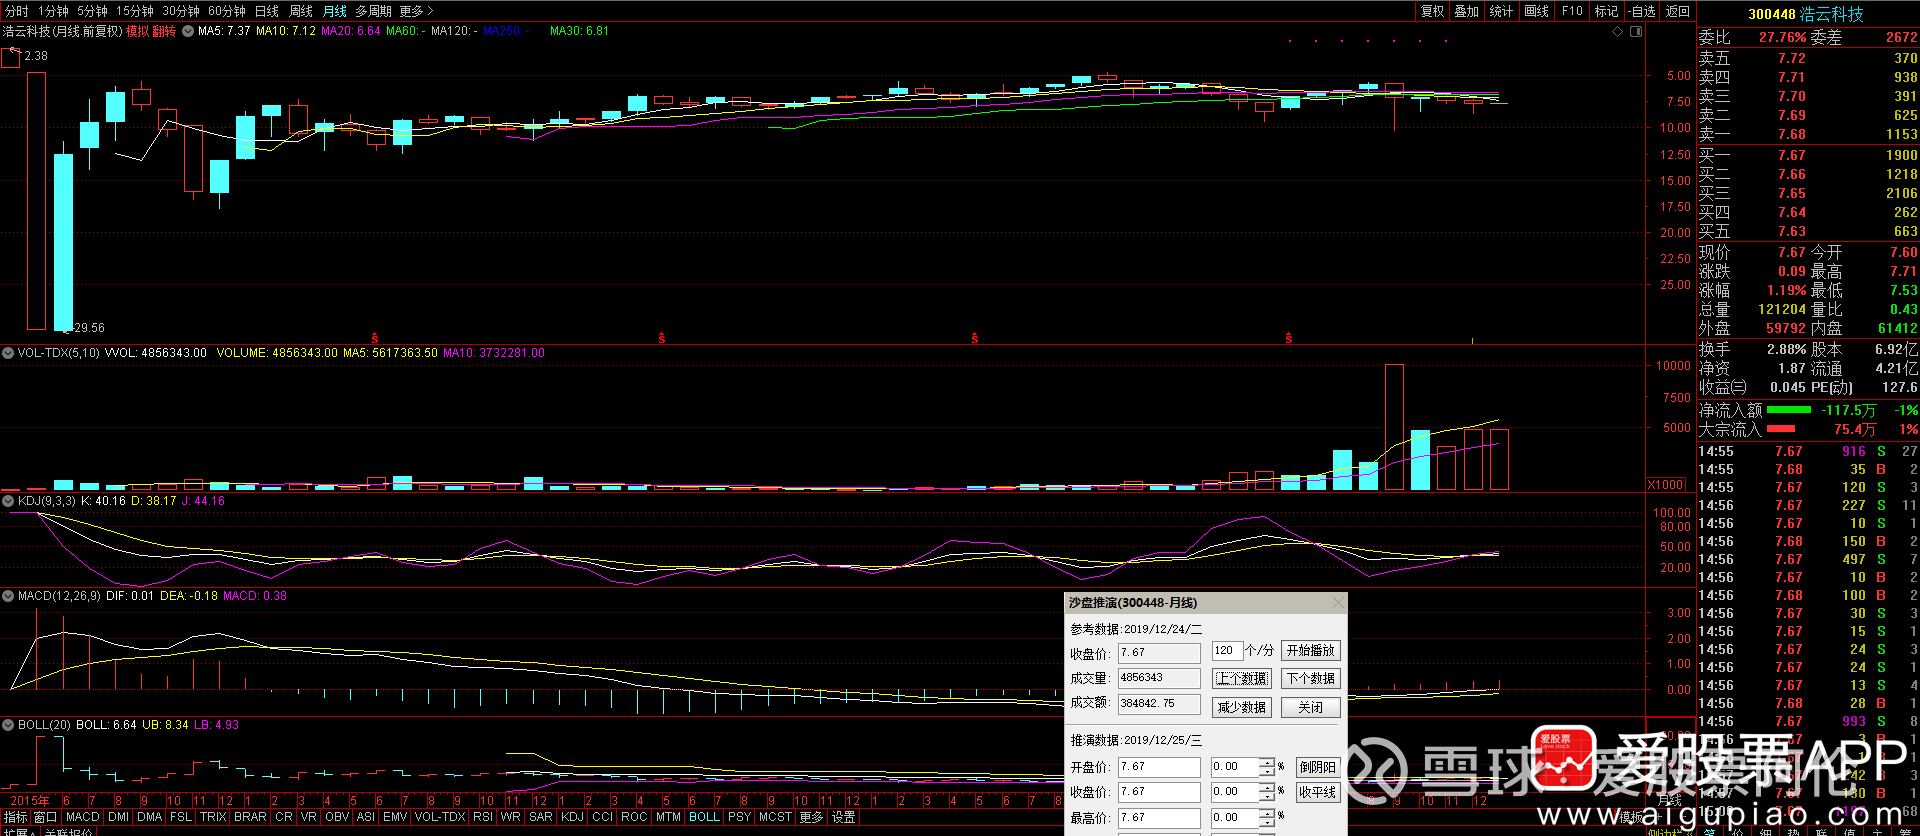The width and height of the screenshot is (1920, 836).
Task: Adjust the 开盘价 percent spinner arrows
Action: pyautogui.click(x=1266, y=767)
